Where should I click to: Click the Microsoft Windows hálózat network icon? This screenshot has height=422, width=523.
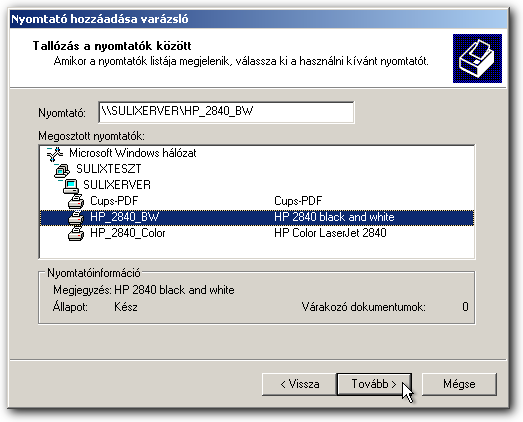[55, 154]
